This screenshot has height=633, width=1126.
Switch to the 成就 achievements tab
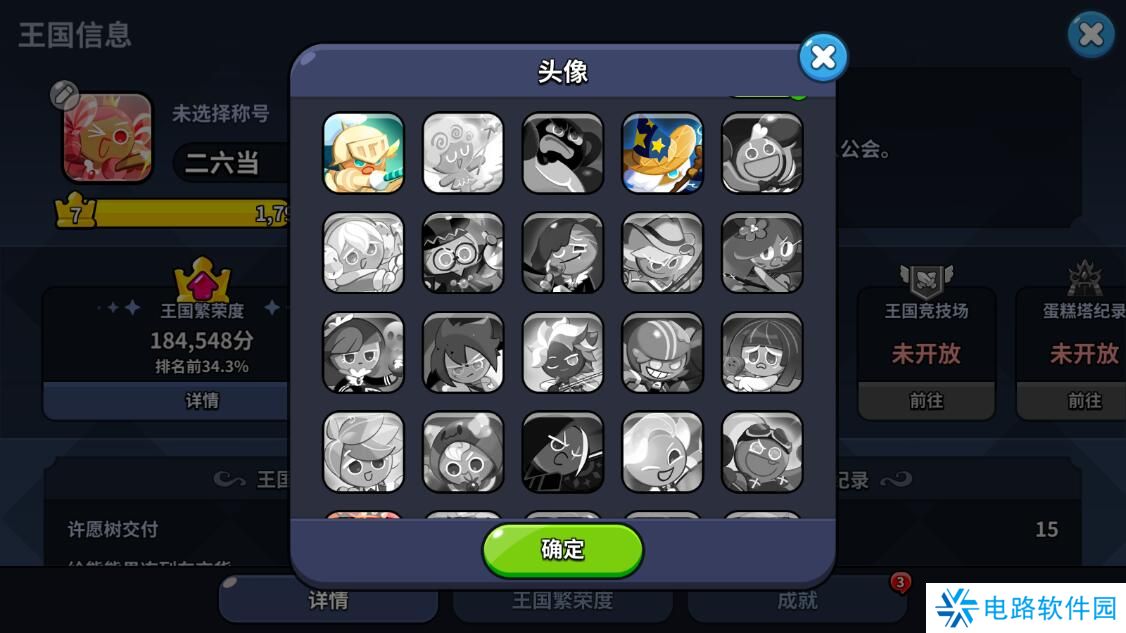click(x=797, y=601)
